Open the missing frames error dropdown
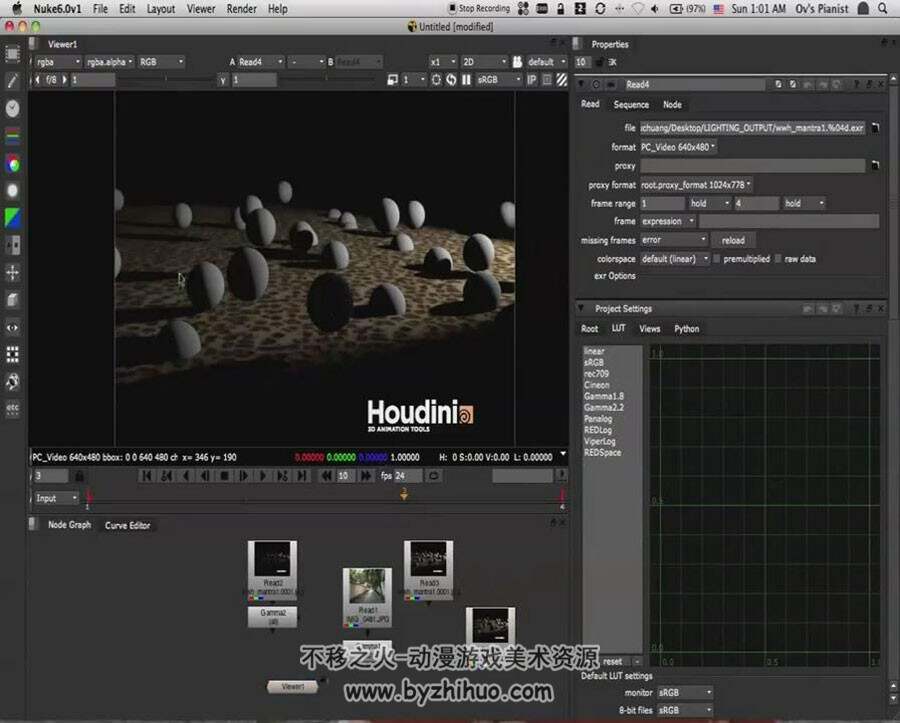Image resolution: width=900 pixels, height=723 pixels. [674, 240]
